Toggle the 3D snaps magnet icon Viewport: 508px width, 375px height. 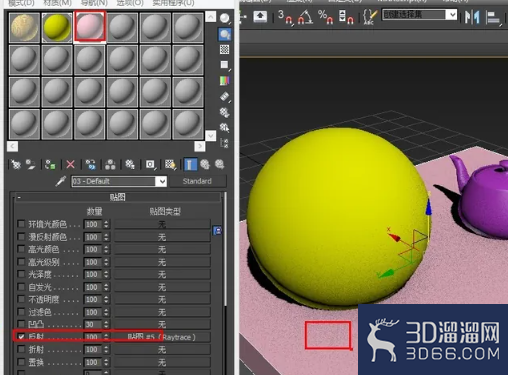(286, 17)
